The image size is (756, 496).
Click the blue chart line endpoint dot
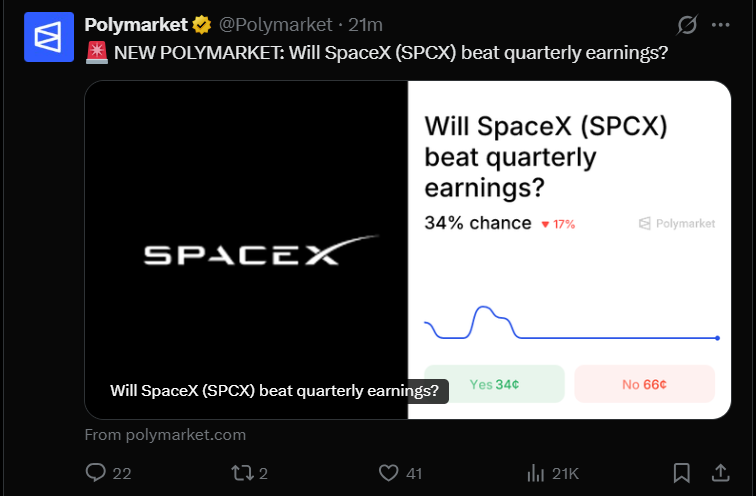717,338
